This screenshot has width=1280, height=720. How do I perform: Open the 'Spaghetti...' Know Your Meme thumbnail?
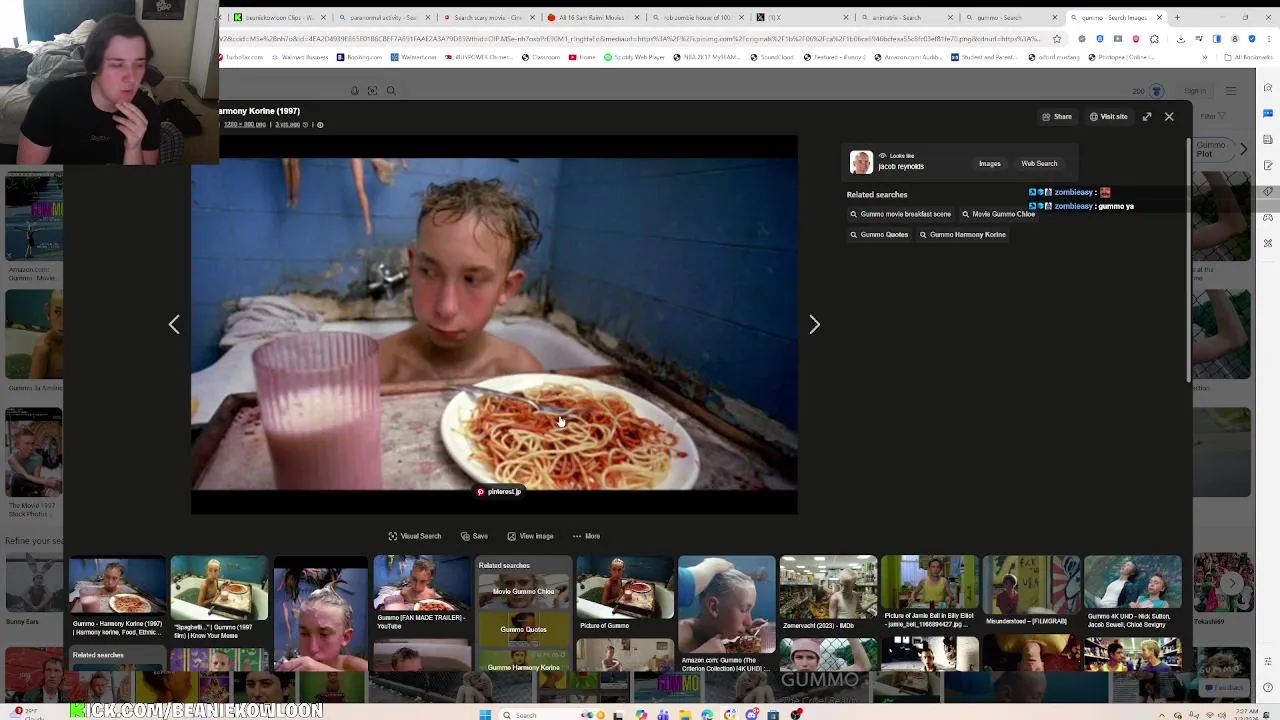coord(219,598)
